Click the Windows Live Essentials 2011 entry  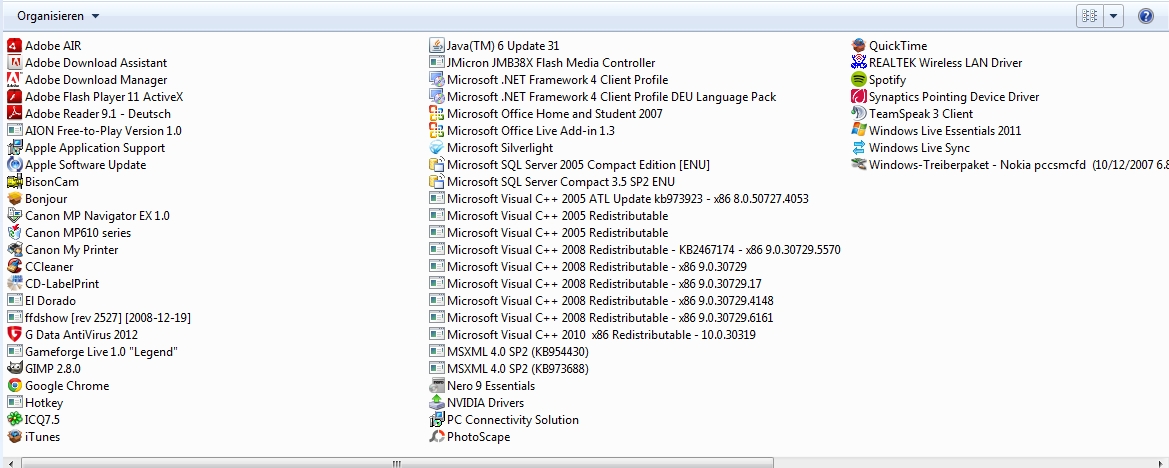(944, 131)
